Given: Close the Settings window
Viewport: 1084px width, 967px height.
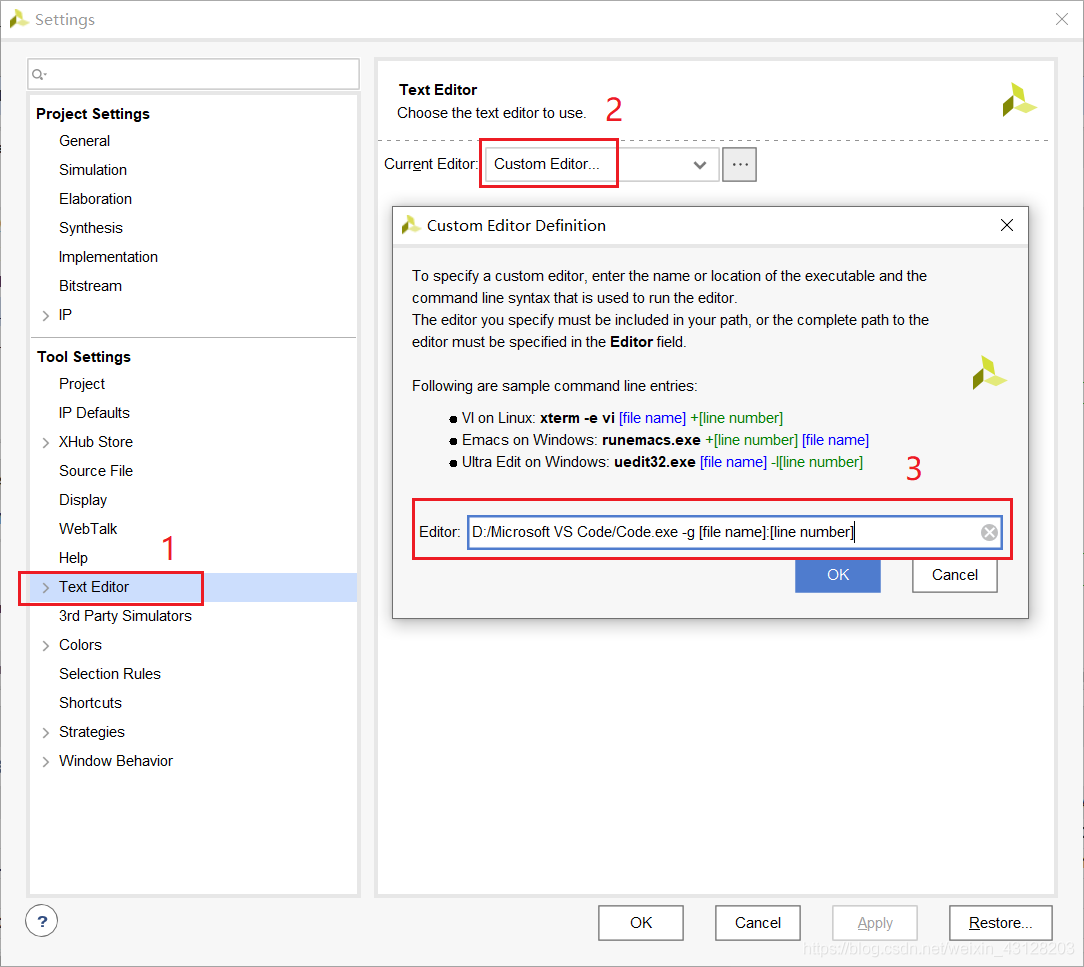Looking at the screenshot, I should pyautogui.click(x=1062, y=19).
